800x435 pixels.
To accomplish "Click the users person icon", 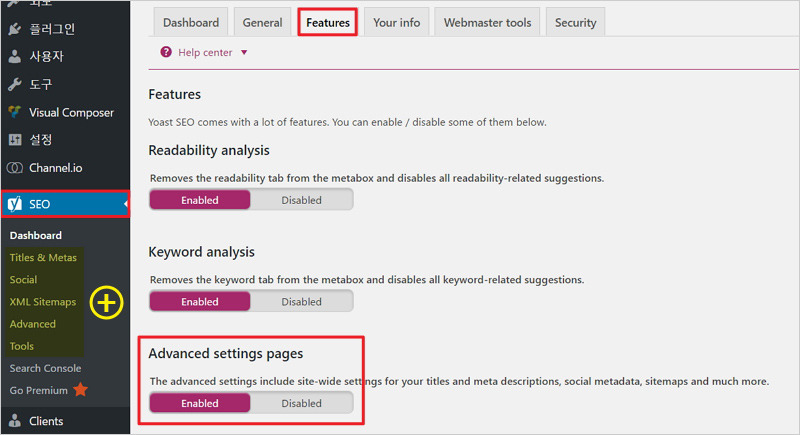I will pyautogui.click(x=15, y=57).
